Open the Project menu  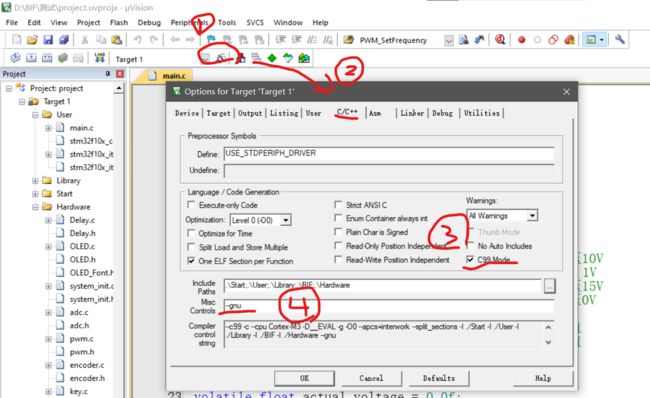pyautogui.click(x=88, y=22)
